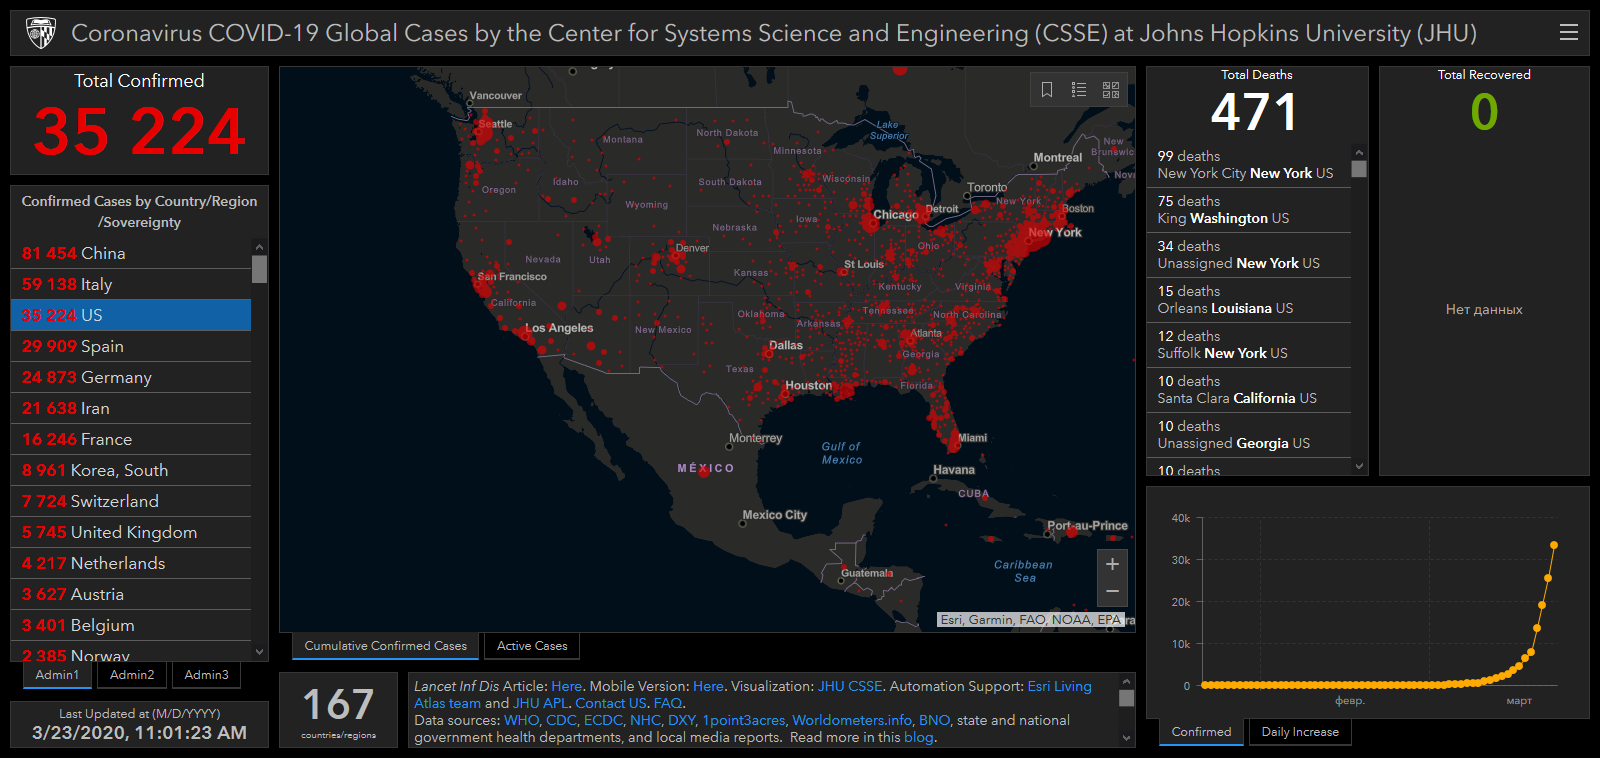1600x758 pixels.
Task: Switch to the Admin3 tab
Action: point(206,675)
